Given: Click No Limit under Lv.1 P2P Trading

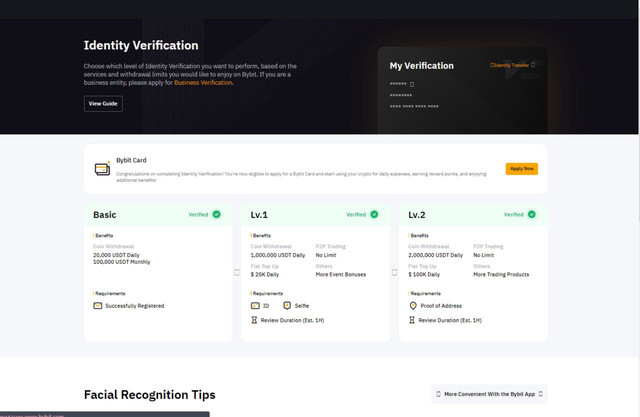Looking at the screenshot, I should tap(326, 255).
